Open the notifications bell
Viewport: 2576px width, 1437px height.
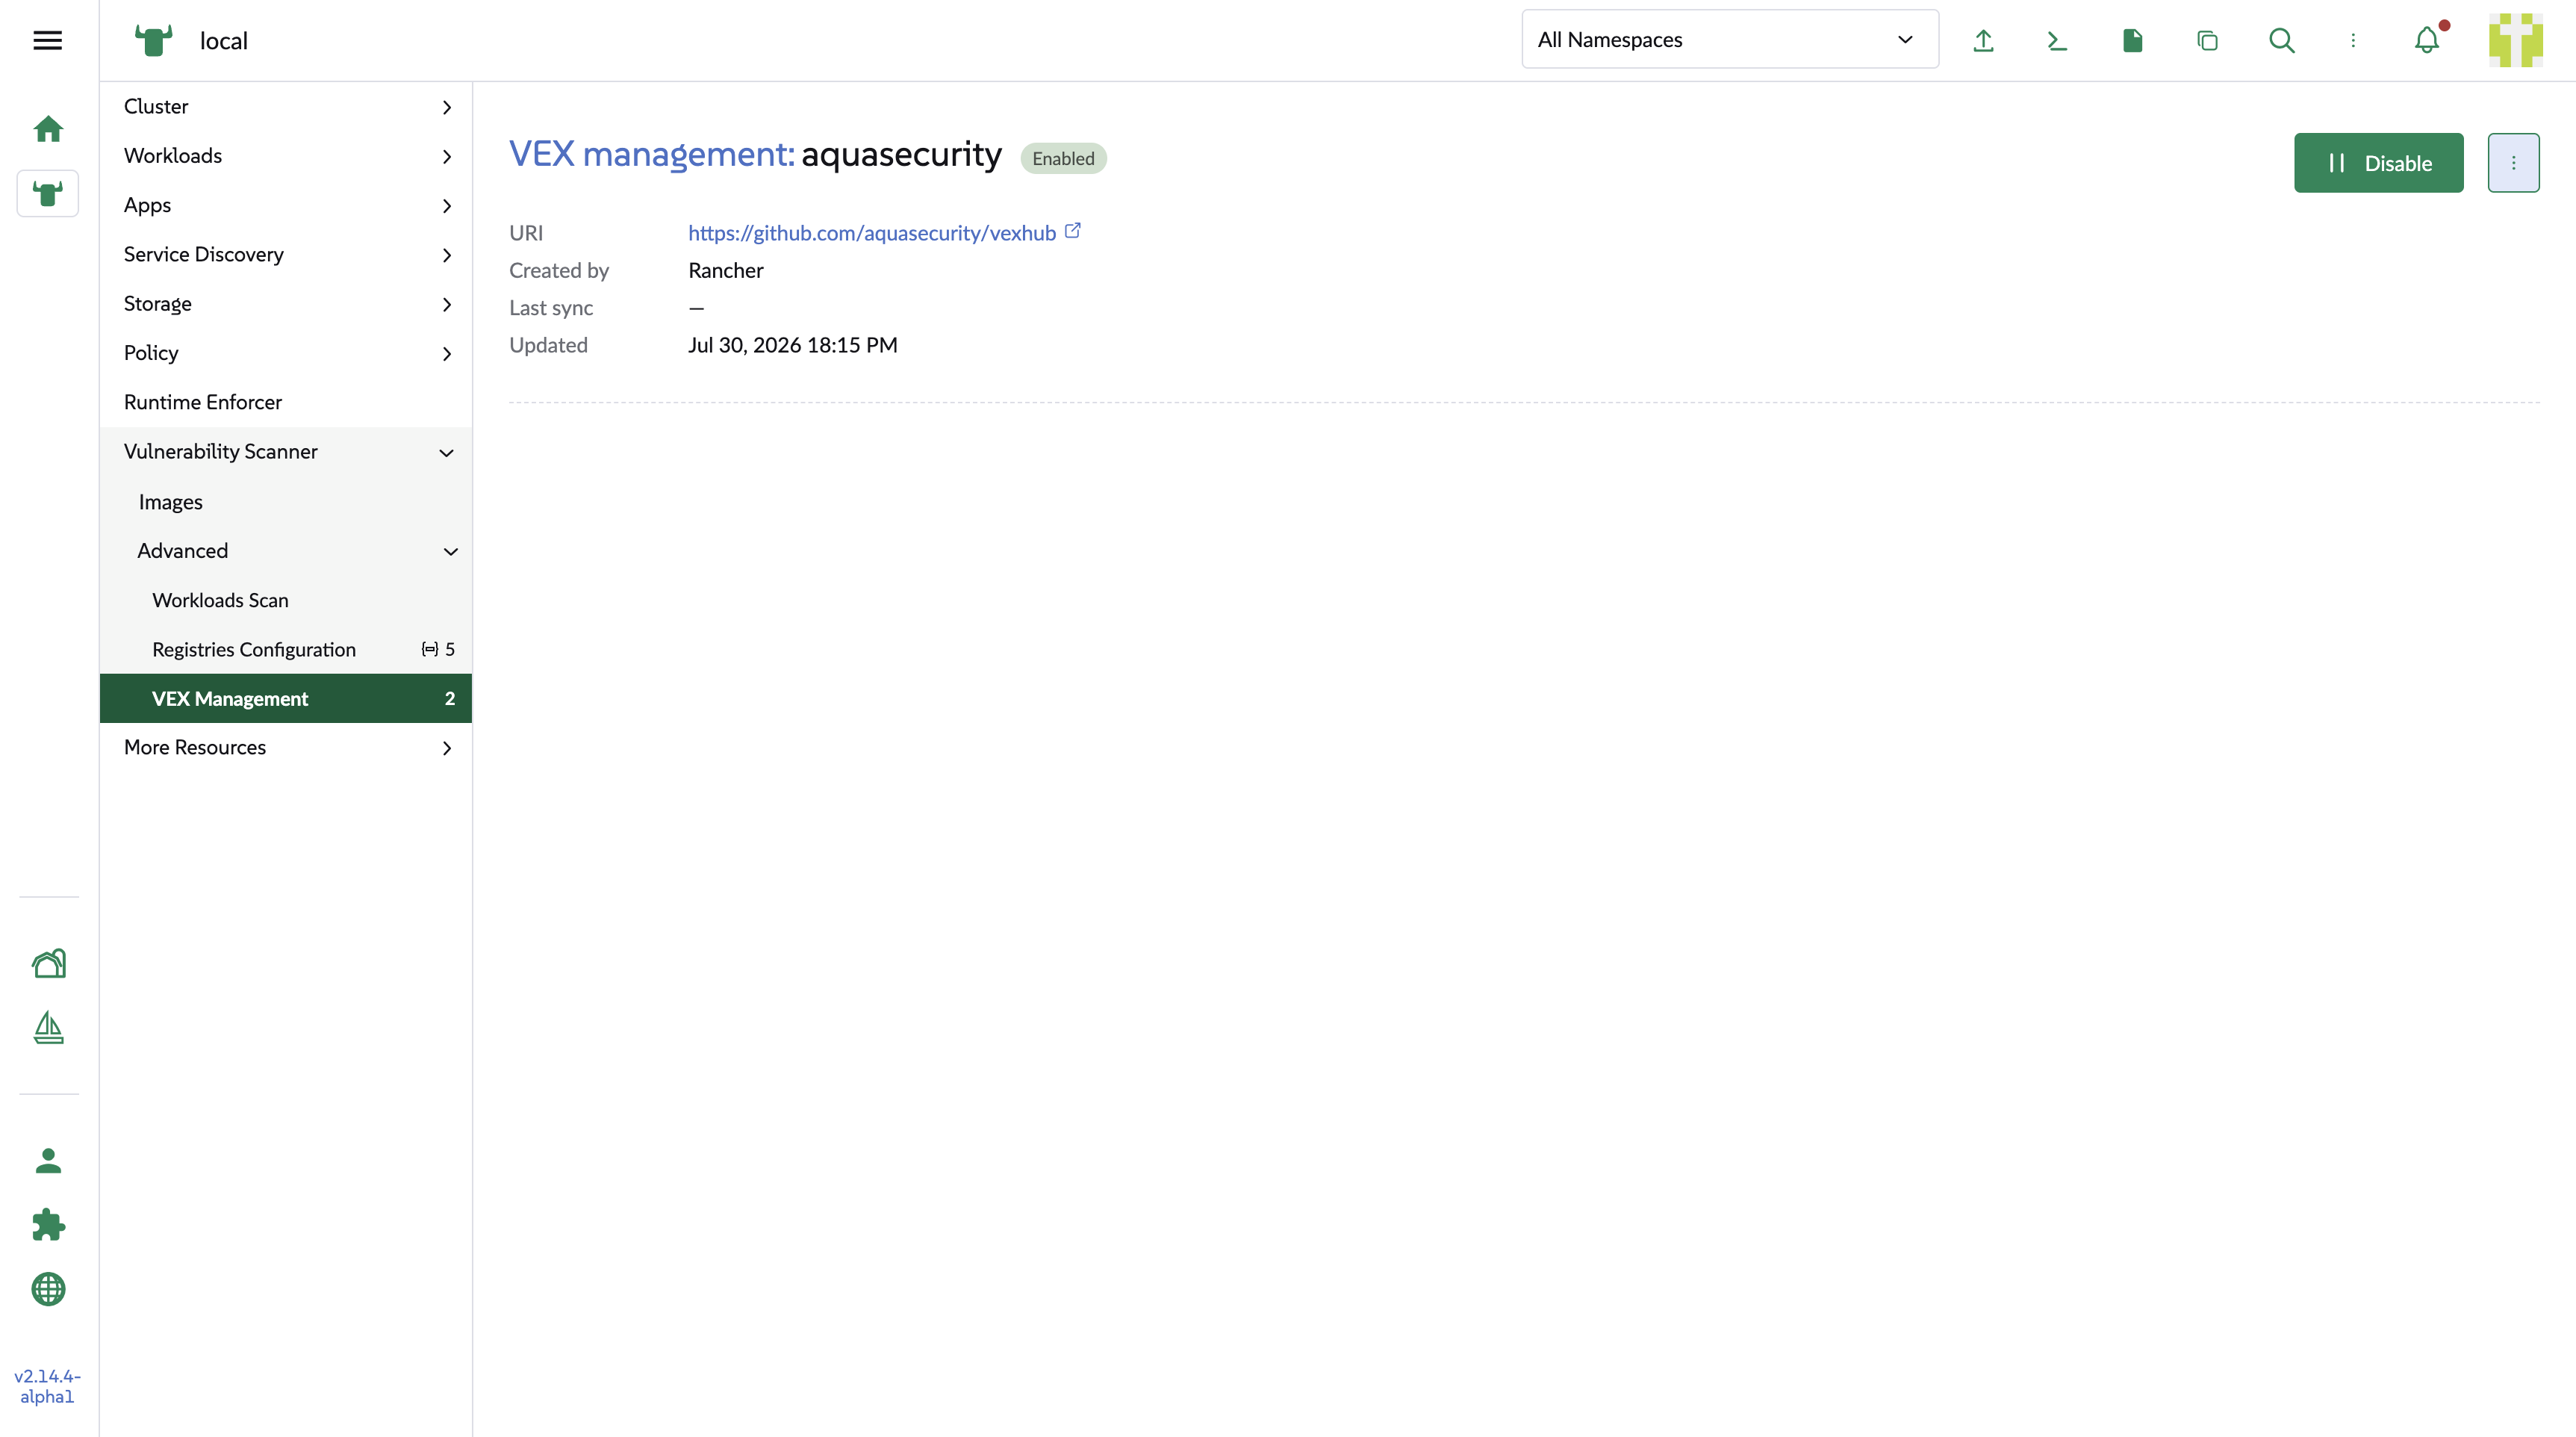2427,40
